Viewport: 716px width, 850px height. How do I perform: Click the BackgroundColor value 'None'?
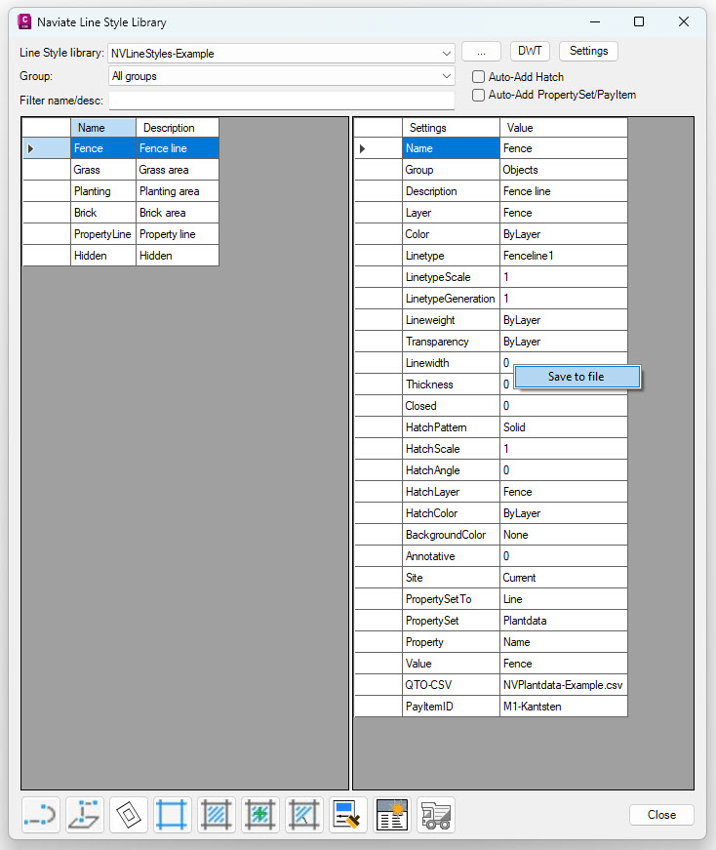coord(564,535)
